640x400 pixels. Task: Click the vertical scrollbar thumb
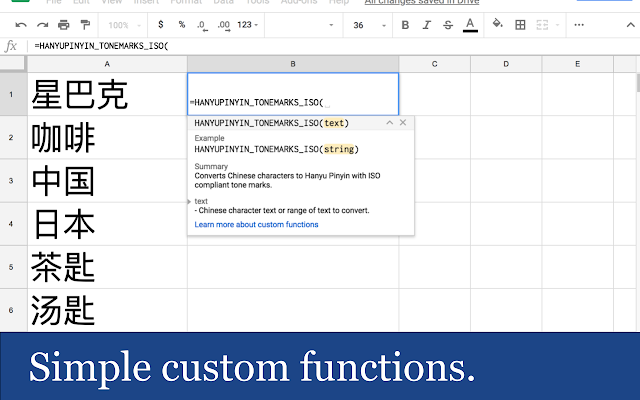click(x=638, y=82)
